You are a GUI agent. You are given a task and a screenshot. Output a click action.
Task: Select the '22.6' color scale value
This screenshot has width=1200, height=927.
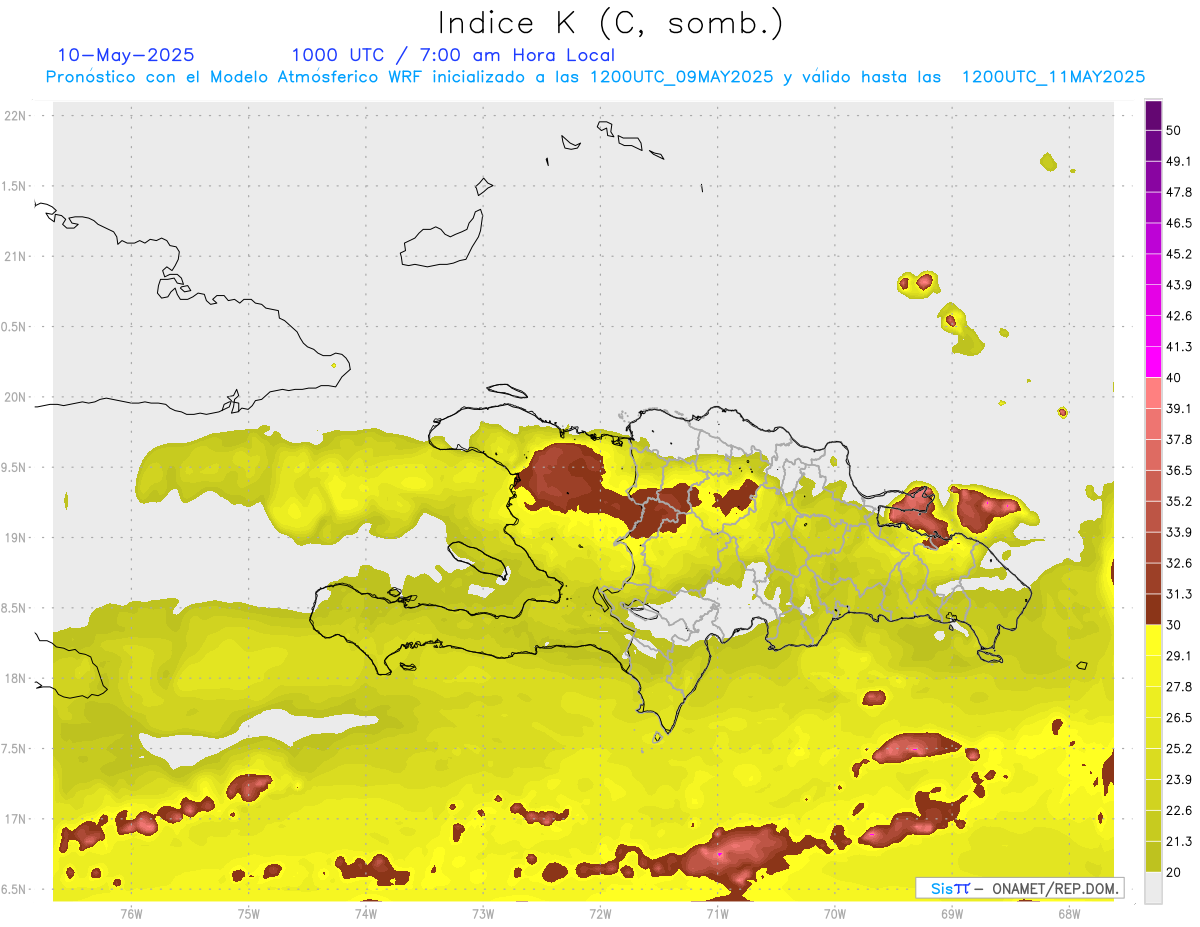coord(1179,811)
